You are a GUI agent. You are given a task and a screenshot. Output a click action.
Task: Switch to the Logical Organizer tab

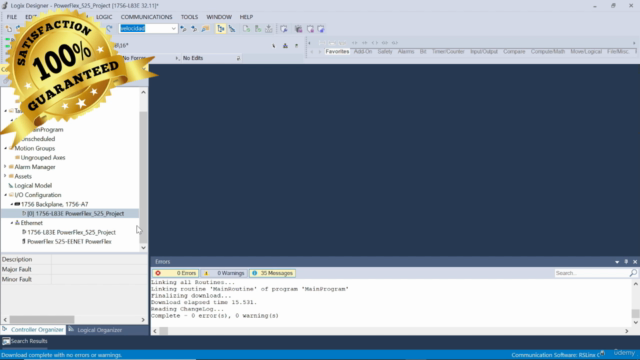[96, 330]
